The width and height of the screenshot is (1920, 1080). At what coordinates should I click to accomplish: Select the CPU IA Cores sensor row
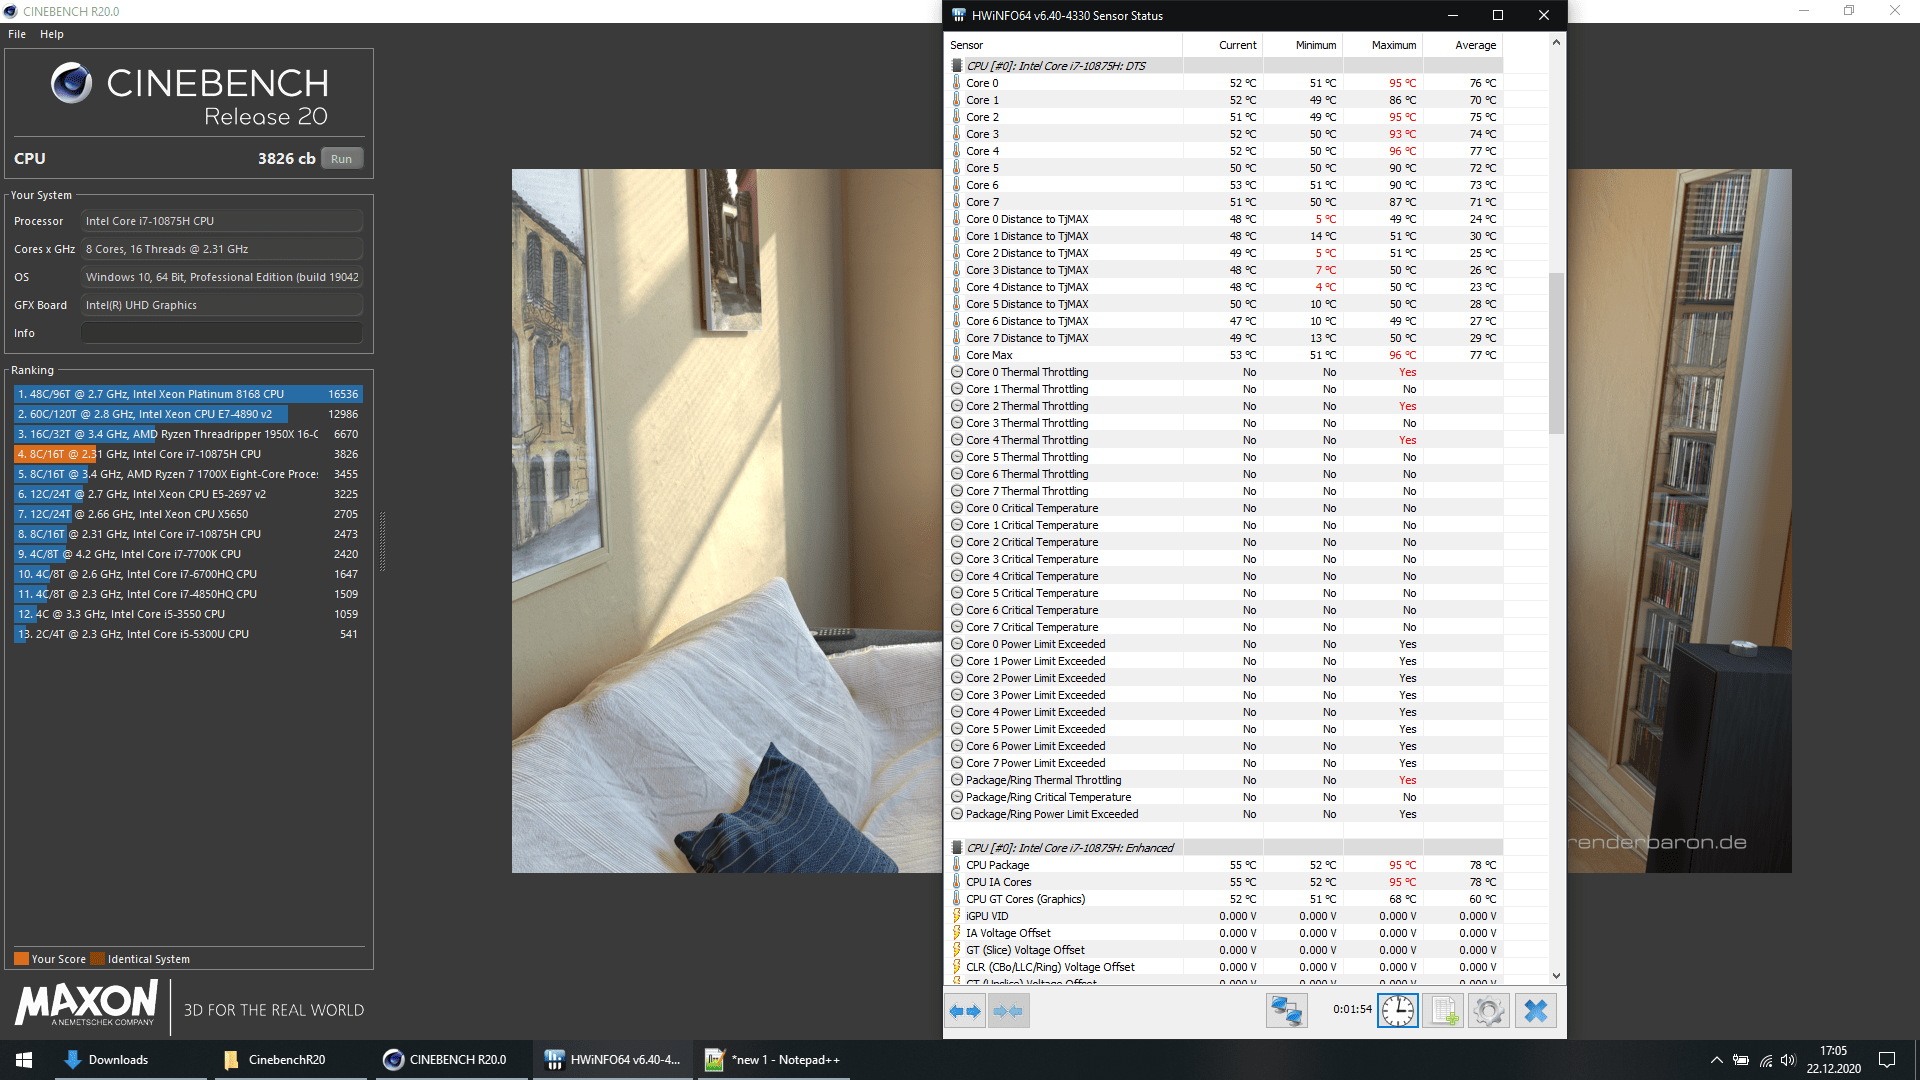(x=1224, y=882)
